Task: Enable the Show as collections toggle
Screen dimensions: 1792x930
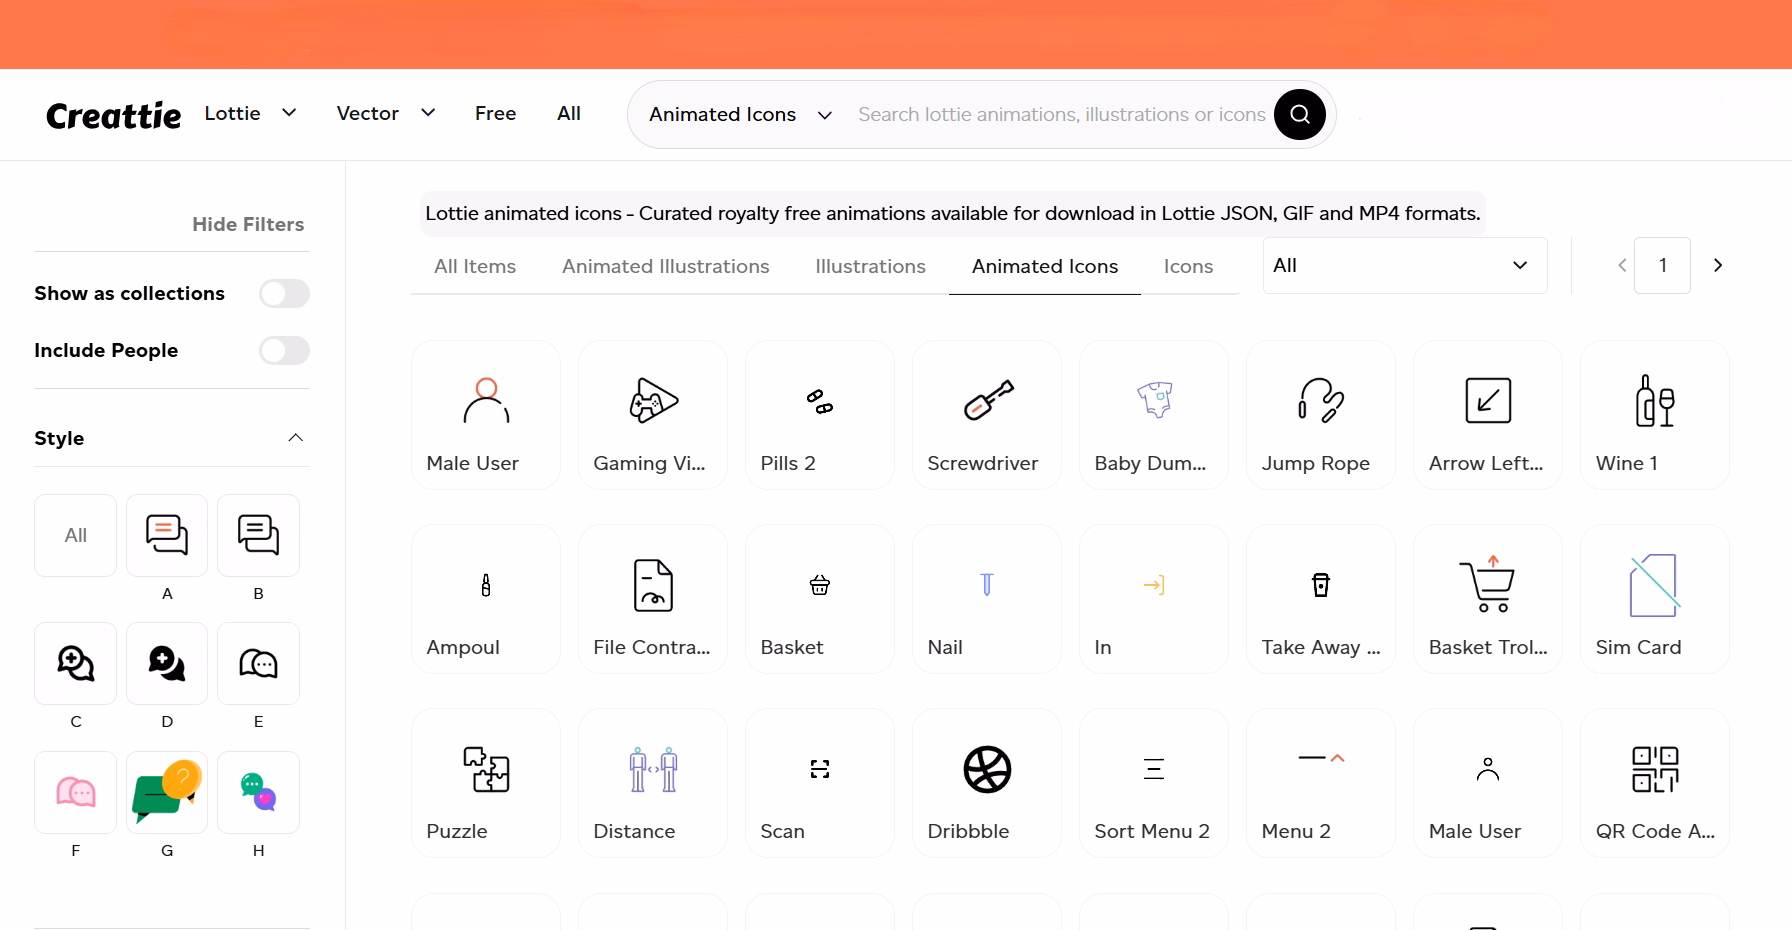Action: point(284,293)
